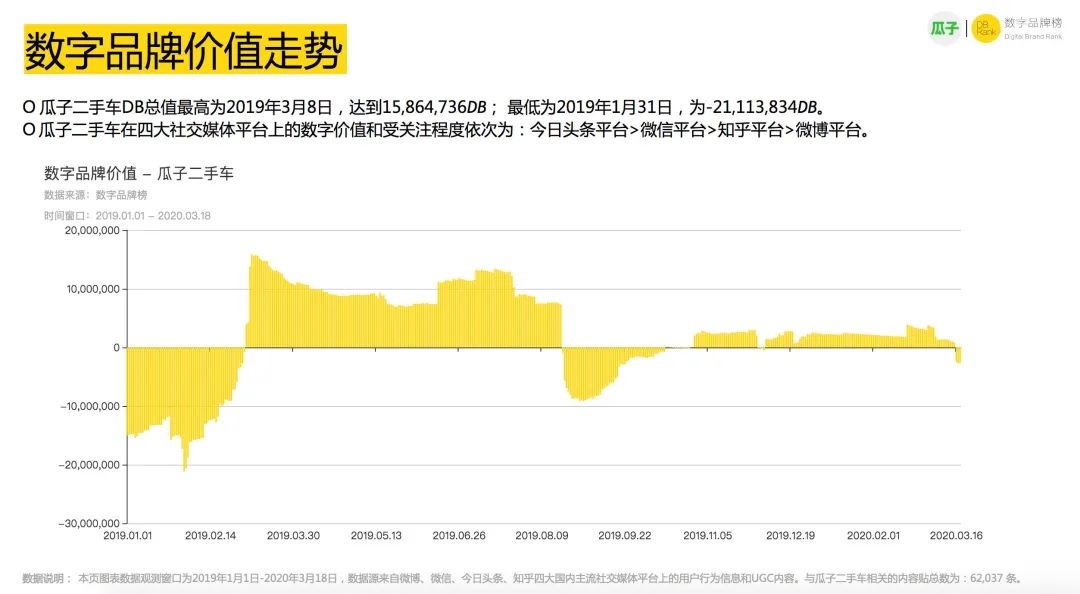Click the highlighted 数字品牌价值走势 title
Viewport: 1080px width, 594px height.
185,48
